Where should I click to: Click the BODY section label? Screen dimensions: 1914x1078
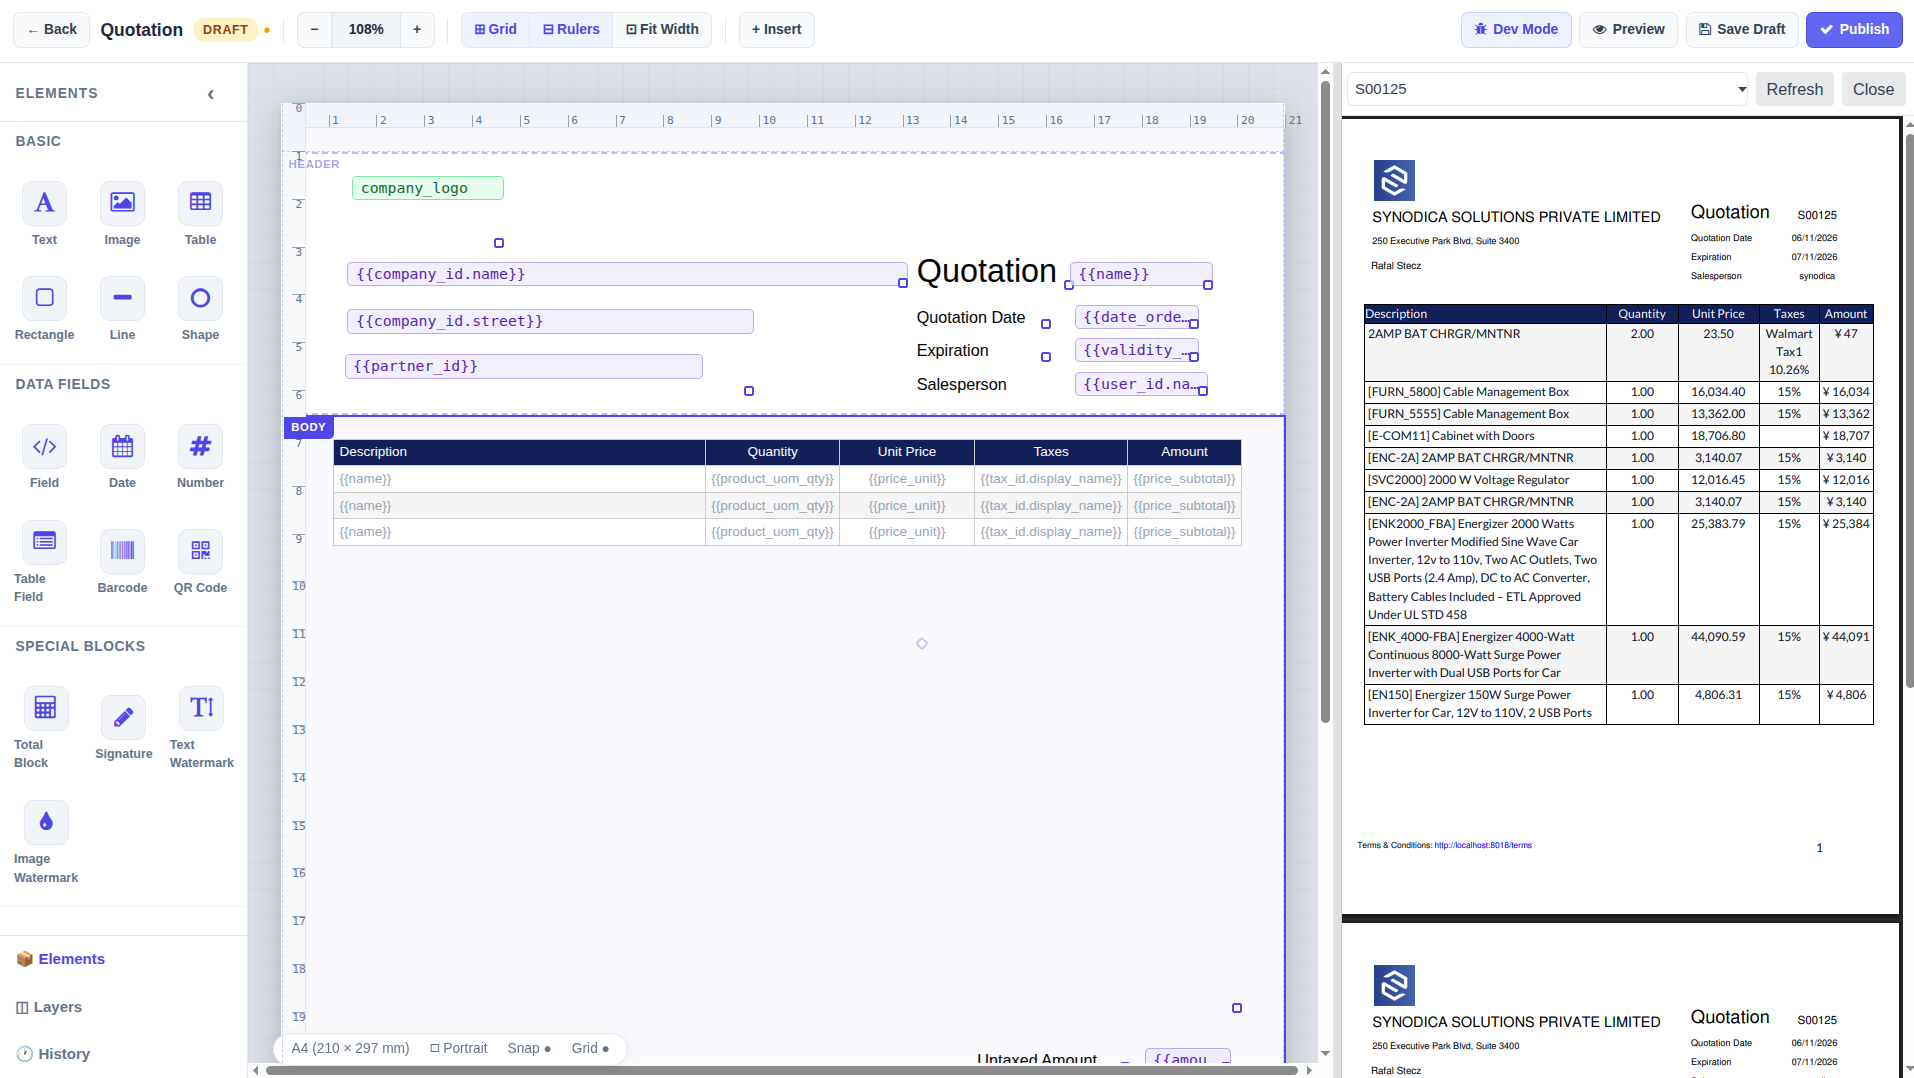pyautogui.click(x=308, y=427)
